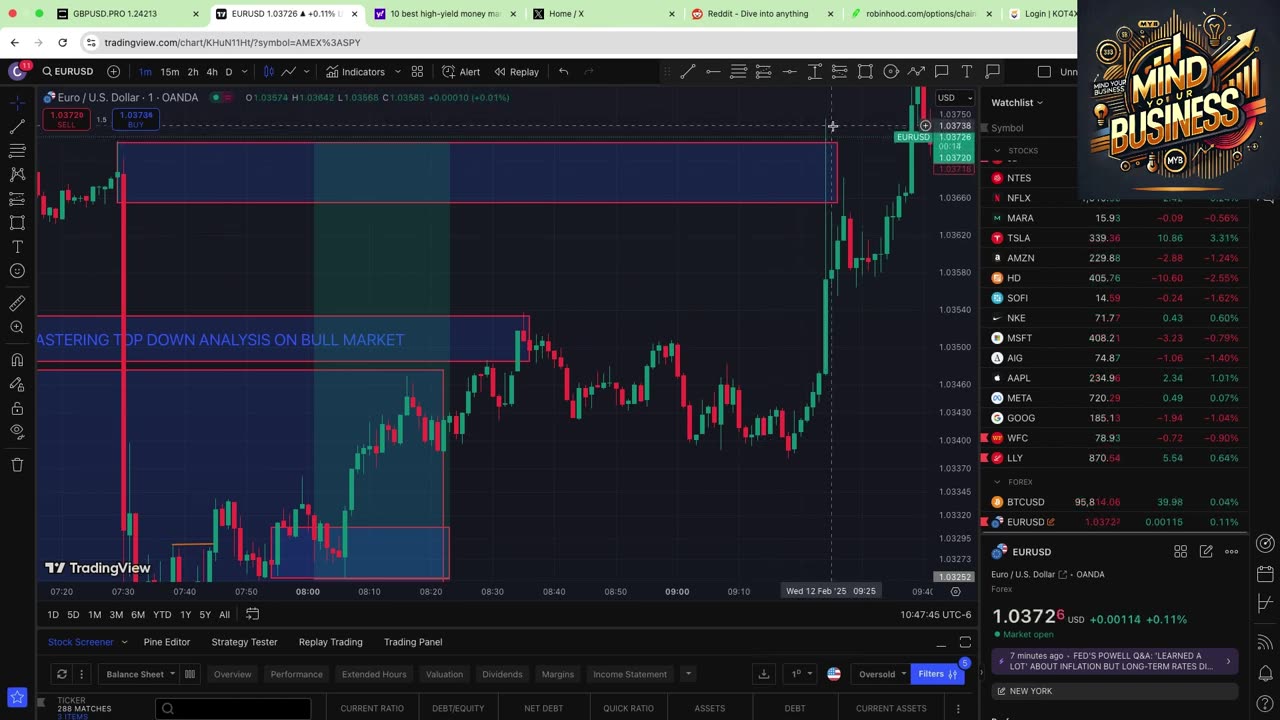Image resolution: width=1280 pixels, height=720 pixels.
Task: Select the text T tool in favorites toolbar
Action: click(x=967, y=72)
